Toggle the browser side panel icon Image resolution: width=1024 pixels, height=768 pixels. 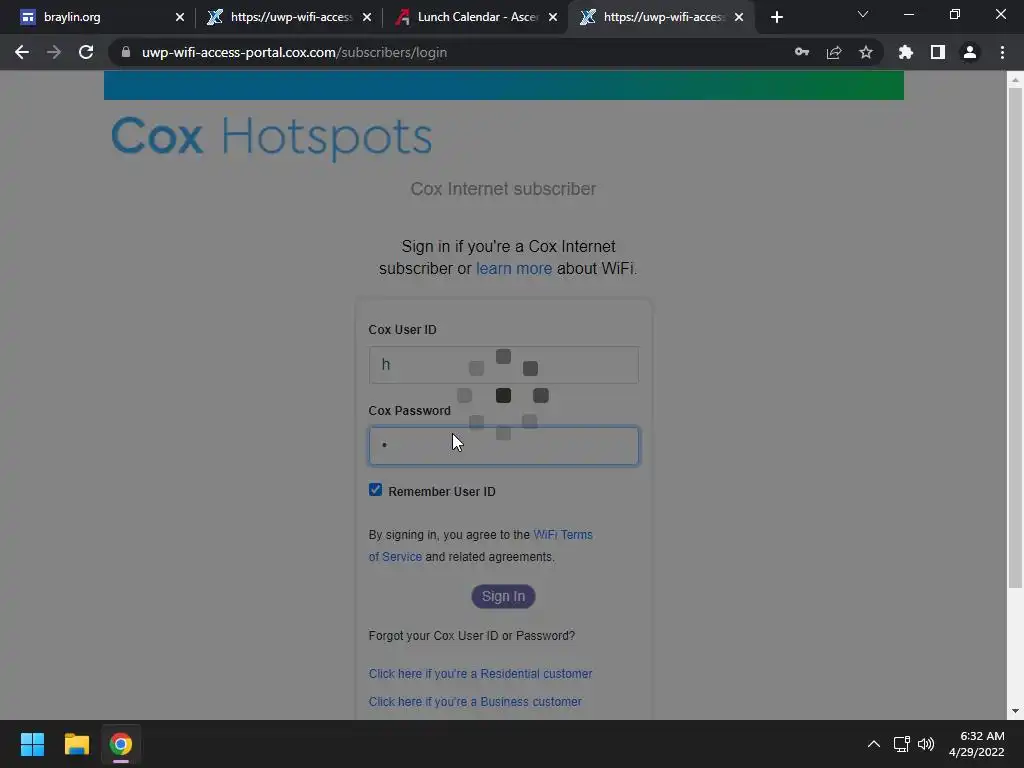[x=938, y=52]
